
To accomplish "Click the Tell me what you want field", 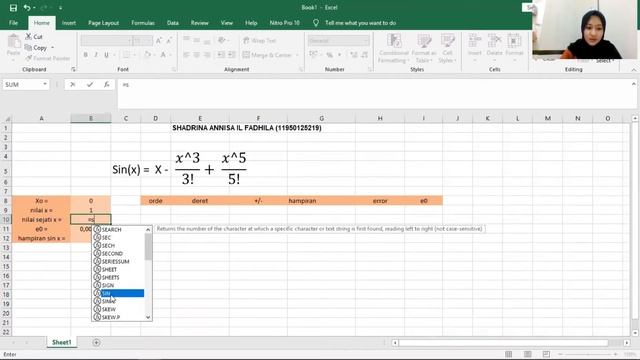I will [x=360, y=23].
